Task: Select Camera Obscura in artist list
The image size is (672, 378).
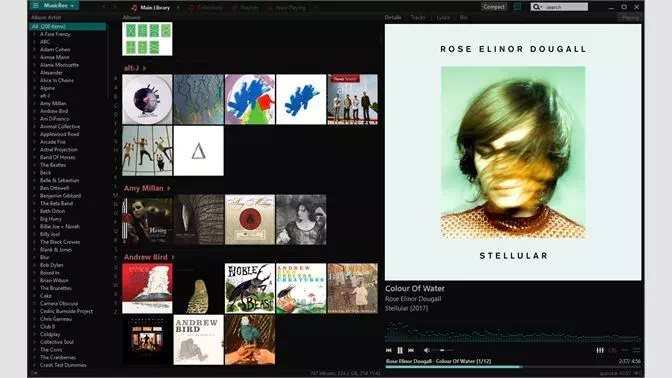Action: click(59, 303)
